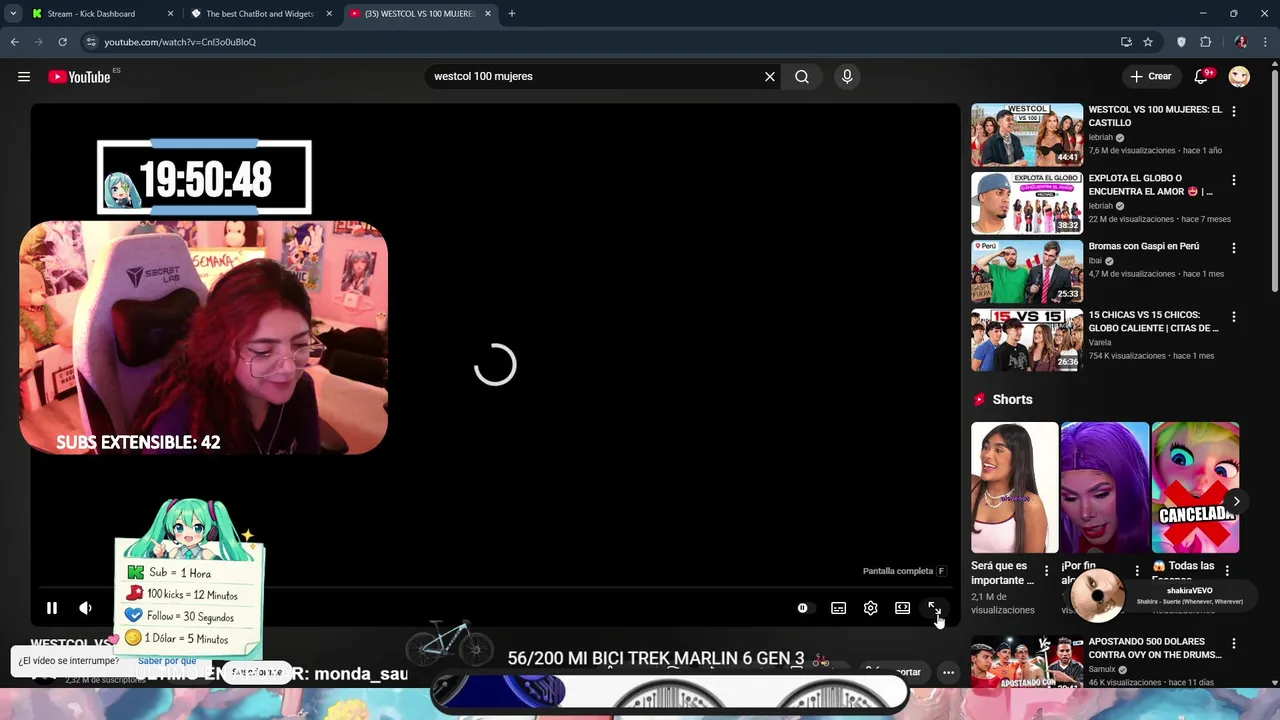The image size is (1280, 720).
Task: Open the Chrome extensions puzzle menu
Action: [x=1205, y=42]
